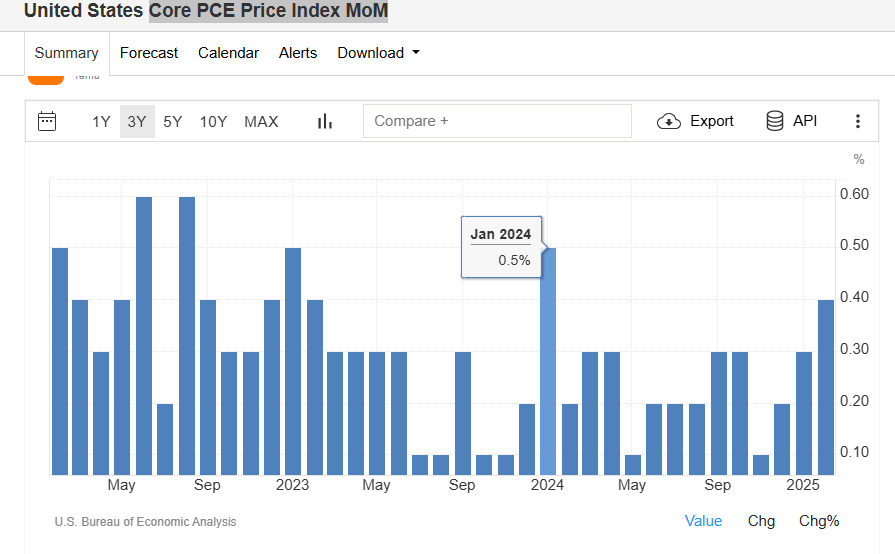895x554 pixels.
Task: Select the MAX time range
Action: point(261,122)
